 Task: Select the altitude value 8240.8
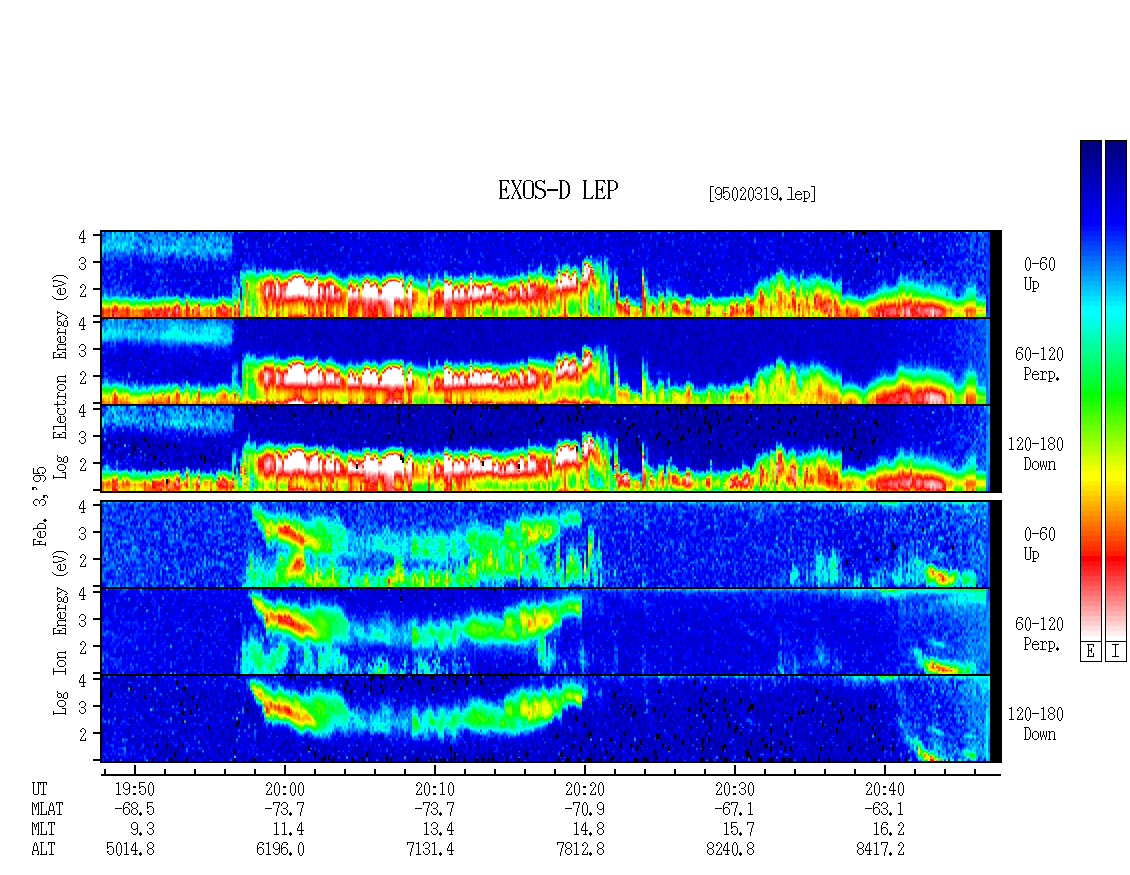click(x=730, y=850)
